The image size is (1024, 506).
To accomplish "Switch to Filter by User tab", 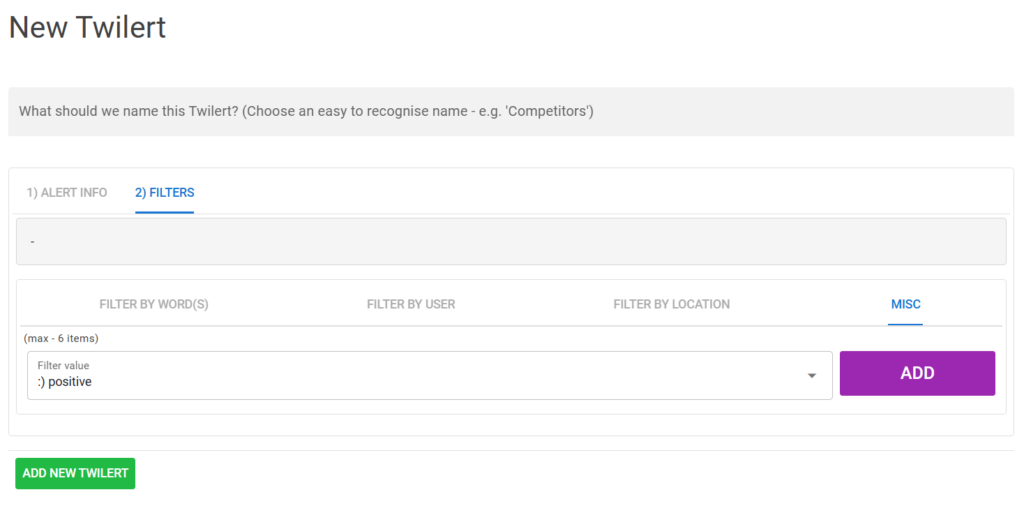I will pyautogui.click(x=411, y=304).
